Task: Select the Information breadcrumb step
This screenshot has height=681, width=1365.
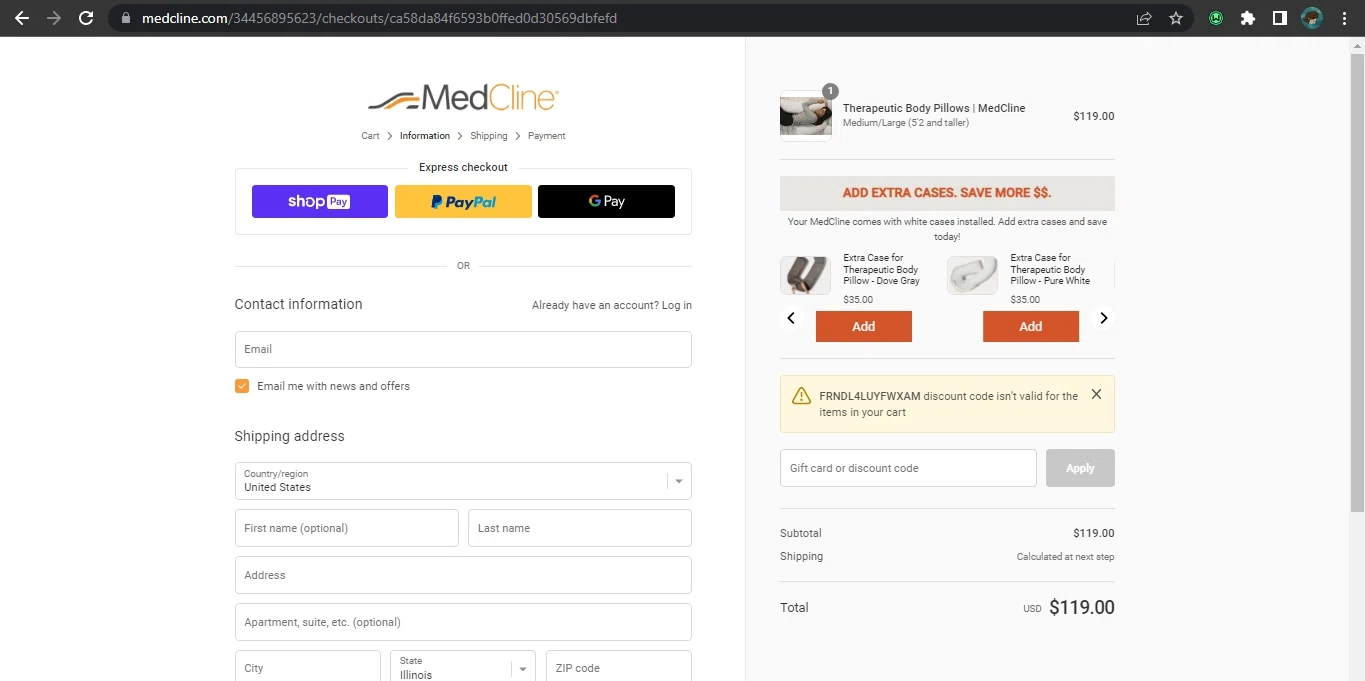Action: tap(425, 136)
